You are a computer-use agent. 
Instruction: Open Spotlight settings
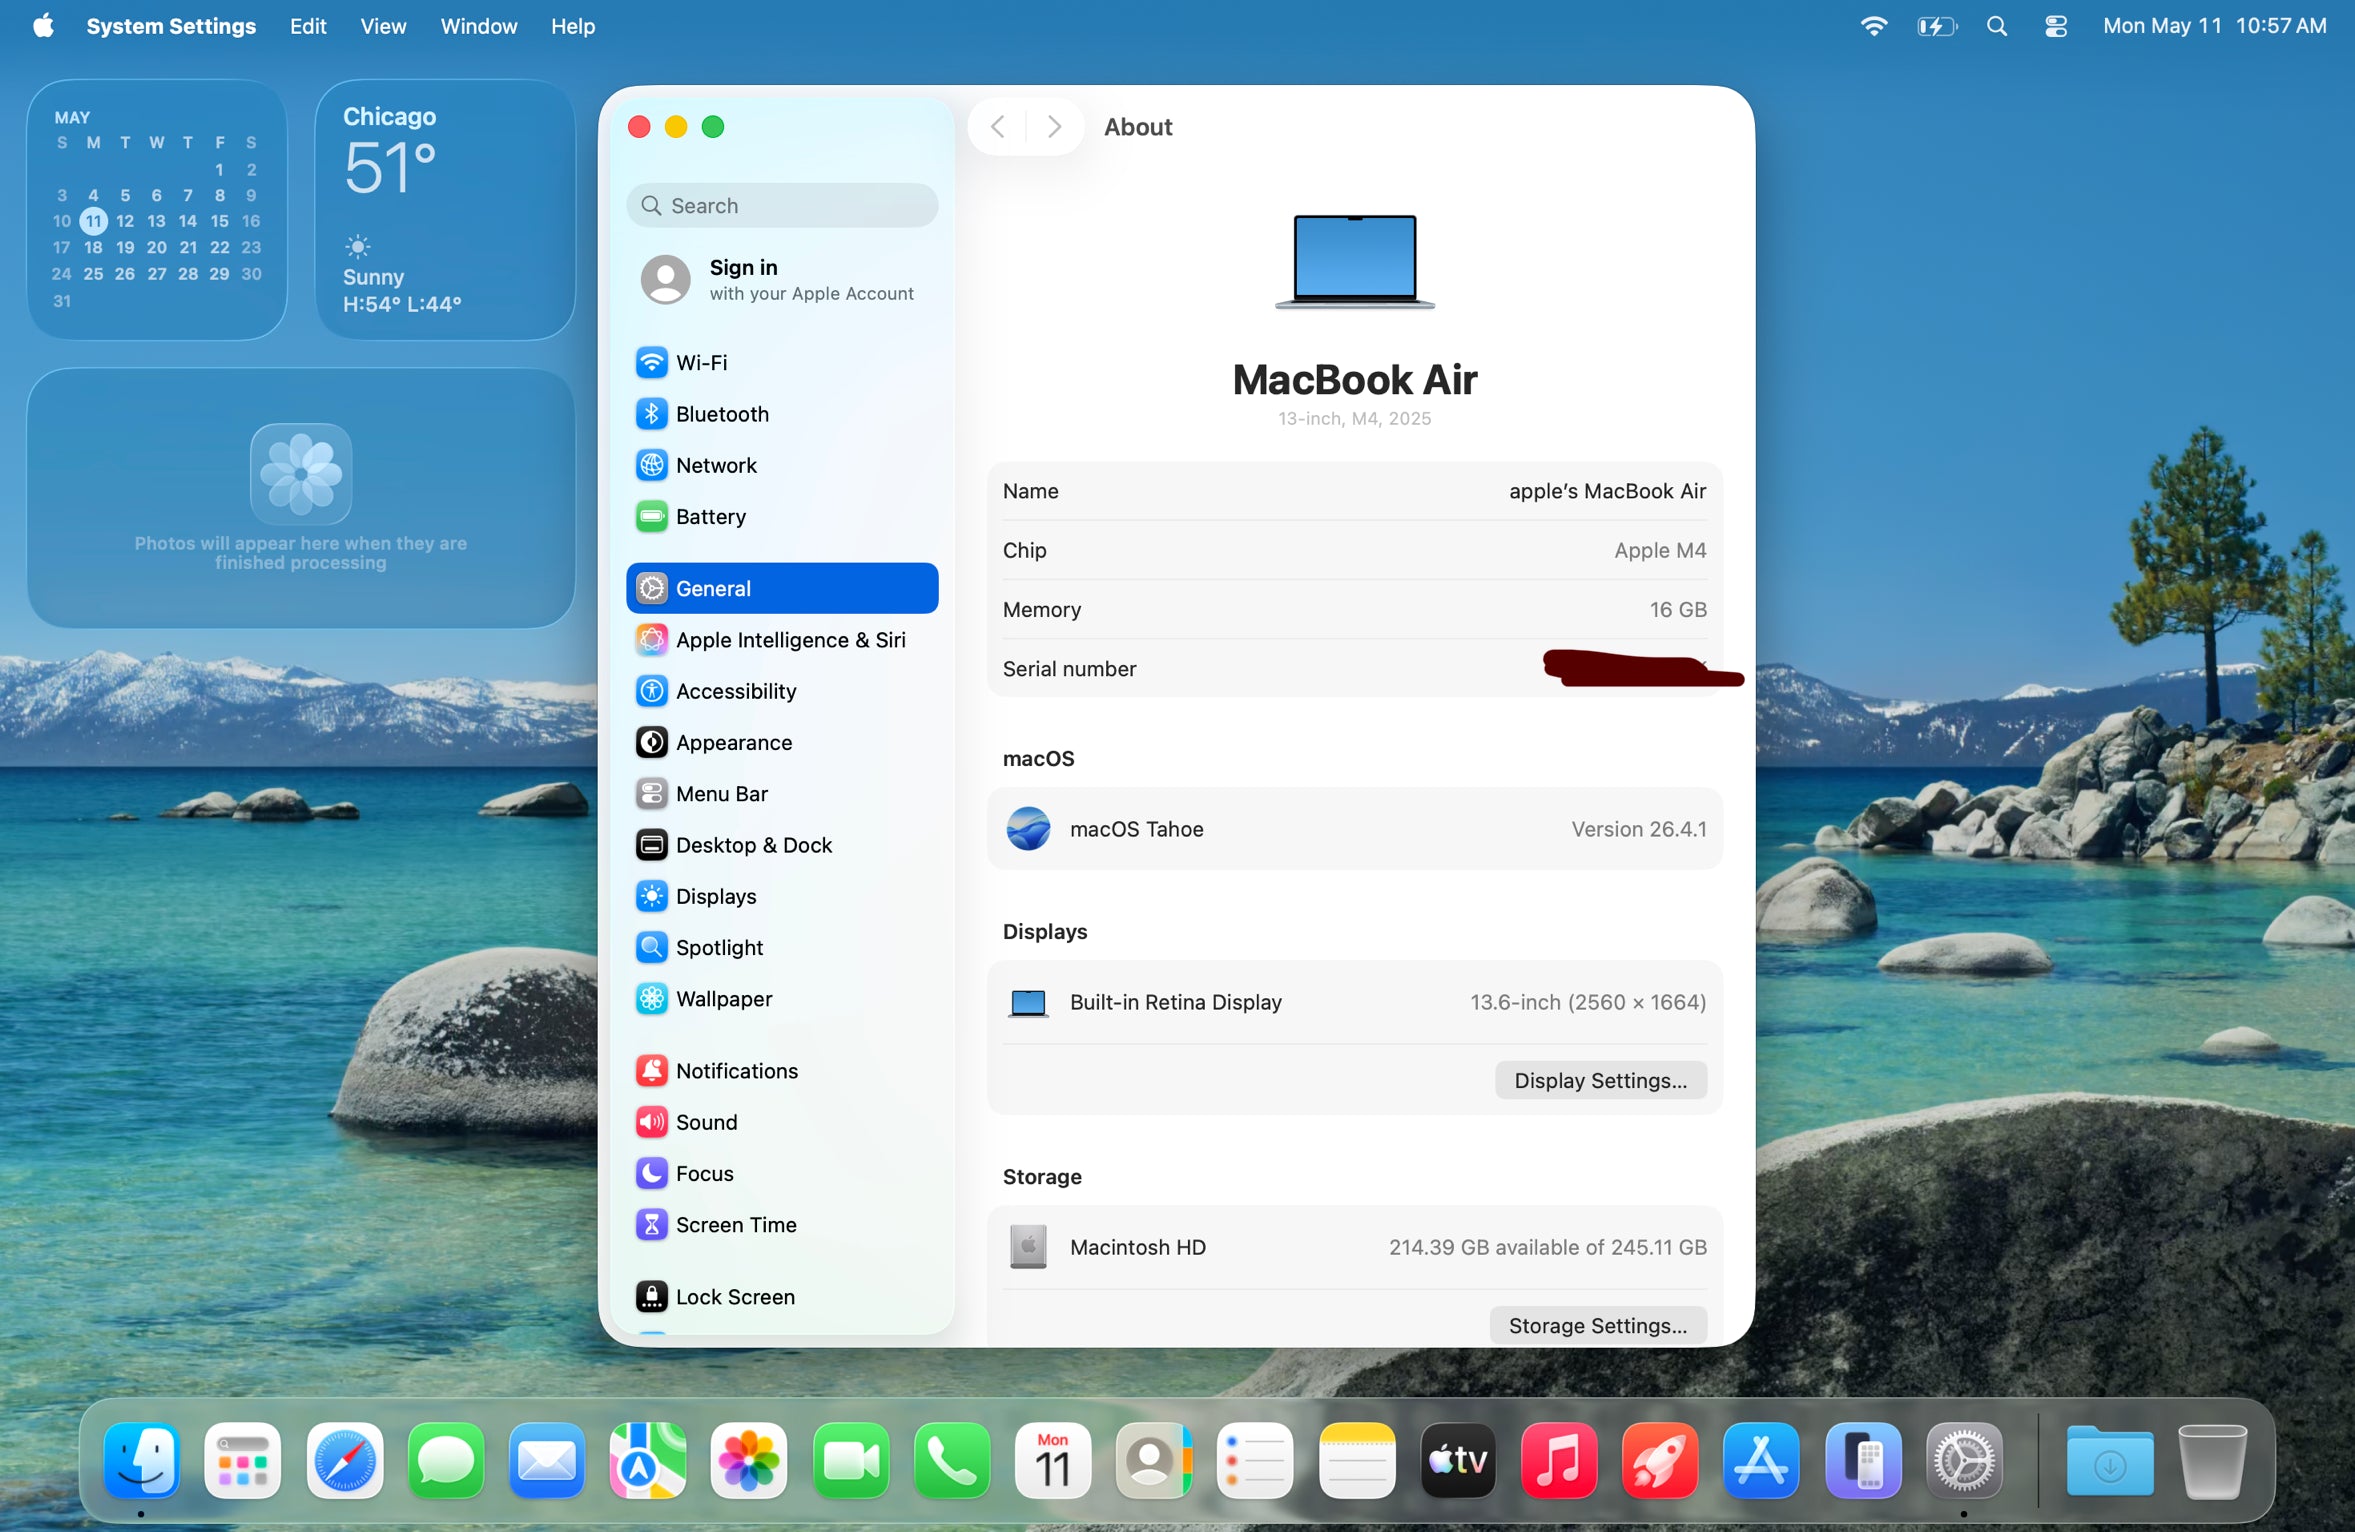[x=782, y=947]
